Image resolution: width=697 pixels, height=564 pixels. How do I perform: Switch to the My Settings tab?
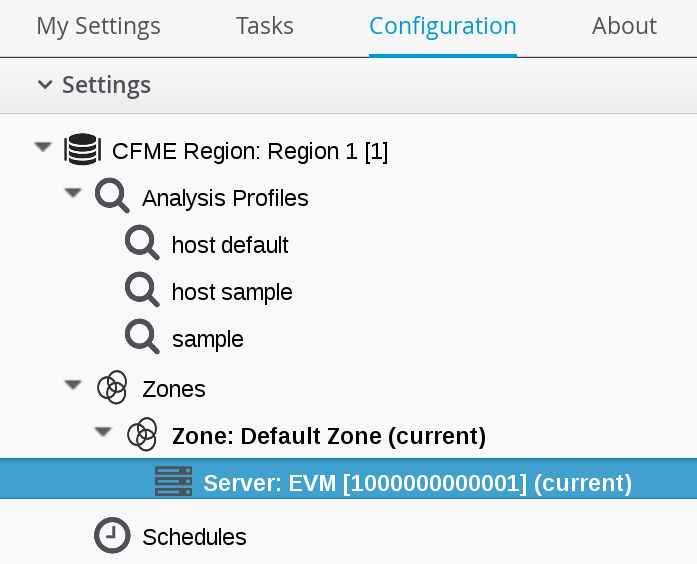click(98, 26)
